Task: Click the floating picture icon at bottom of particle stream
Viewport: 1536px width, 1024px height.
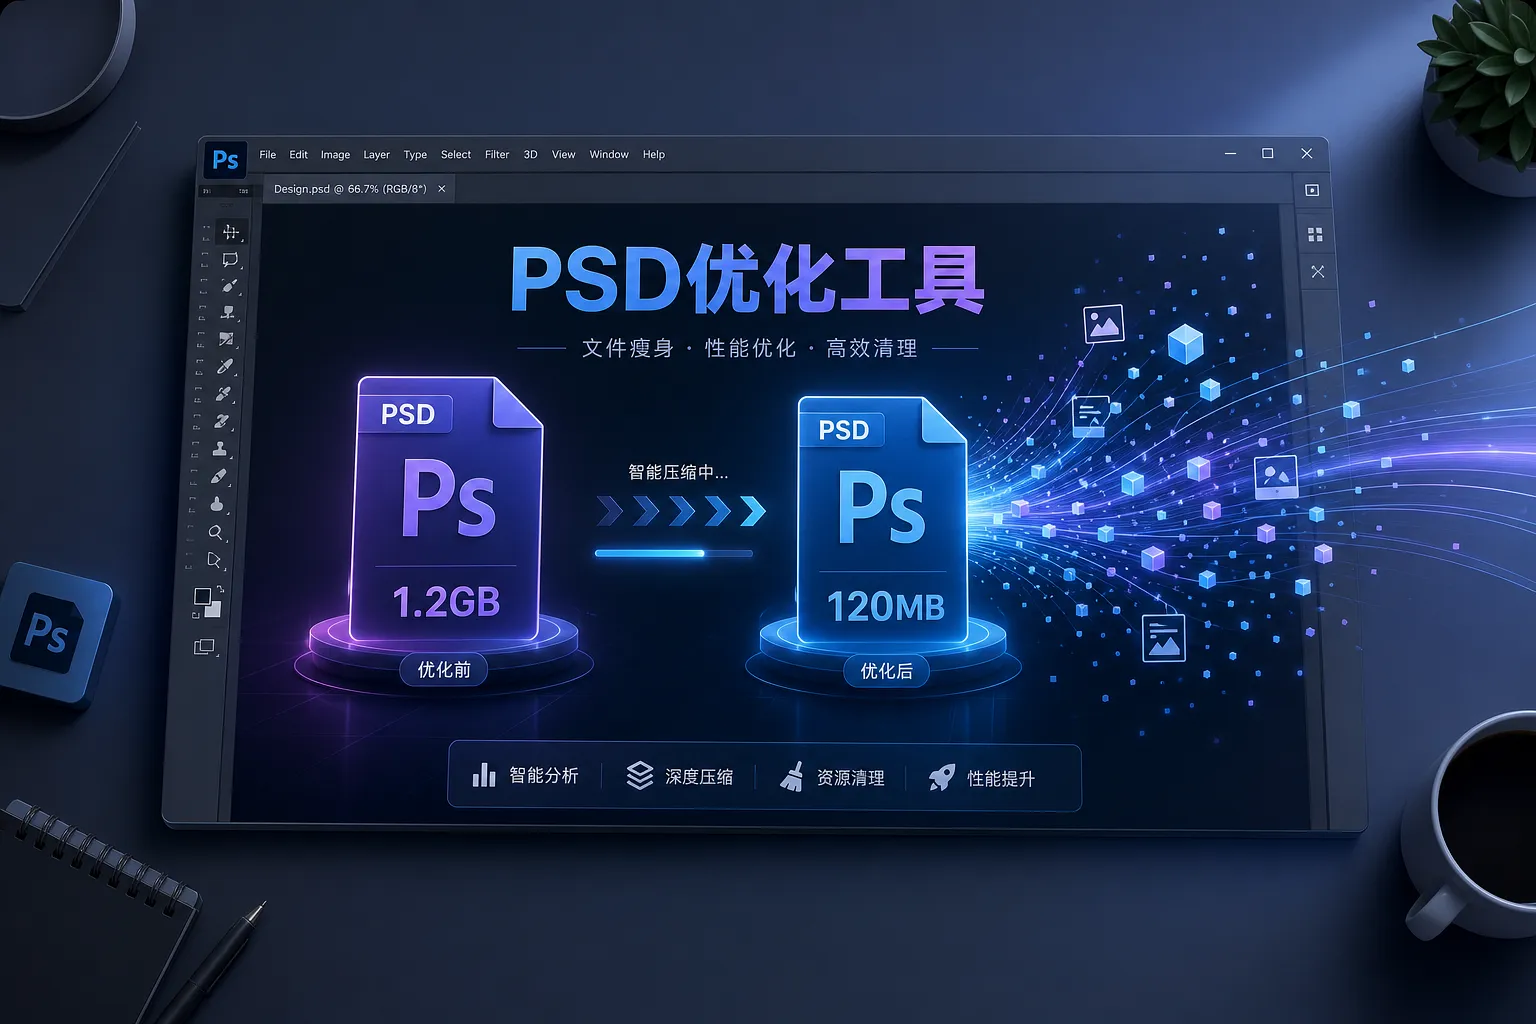Action: tap(1164, 638)
